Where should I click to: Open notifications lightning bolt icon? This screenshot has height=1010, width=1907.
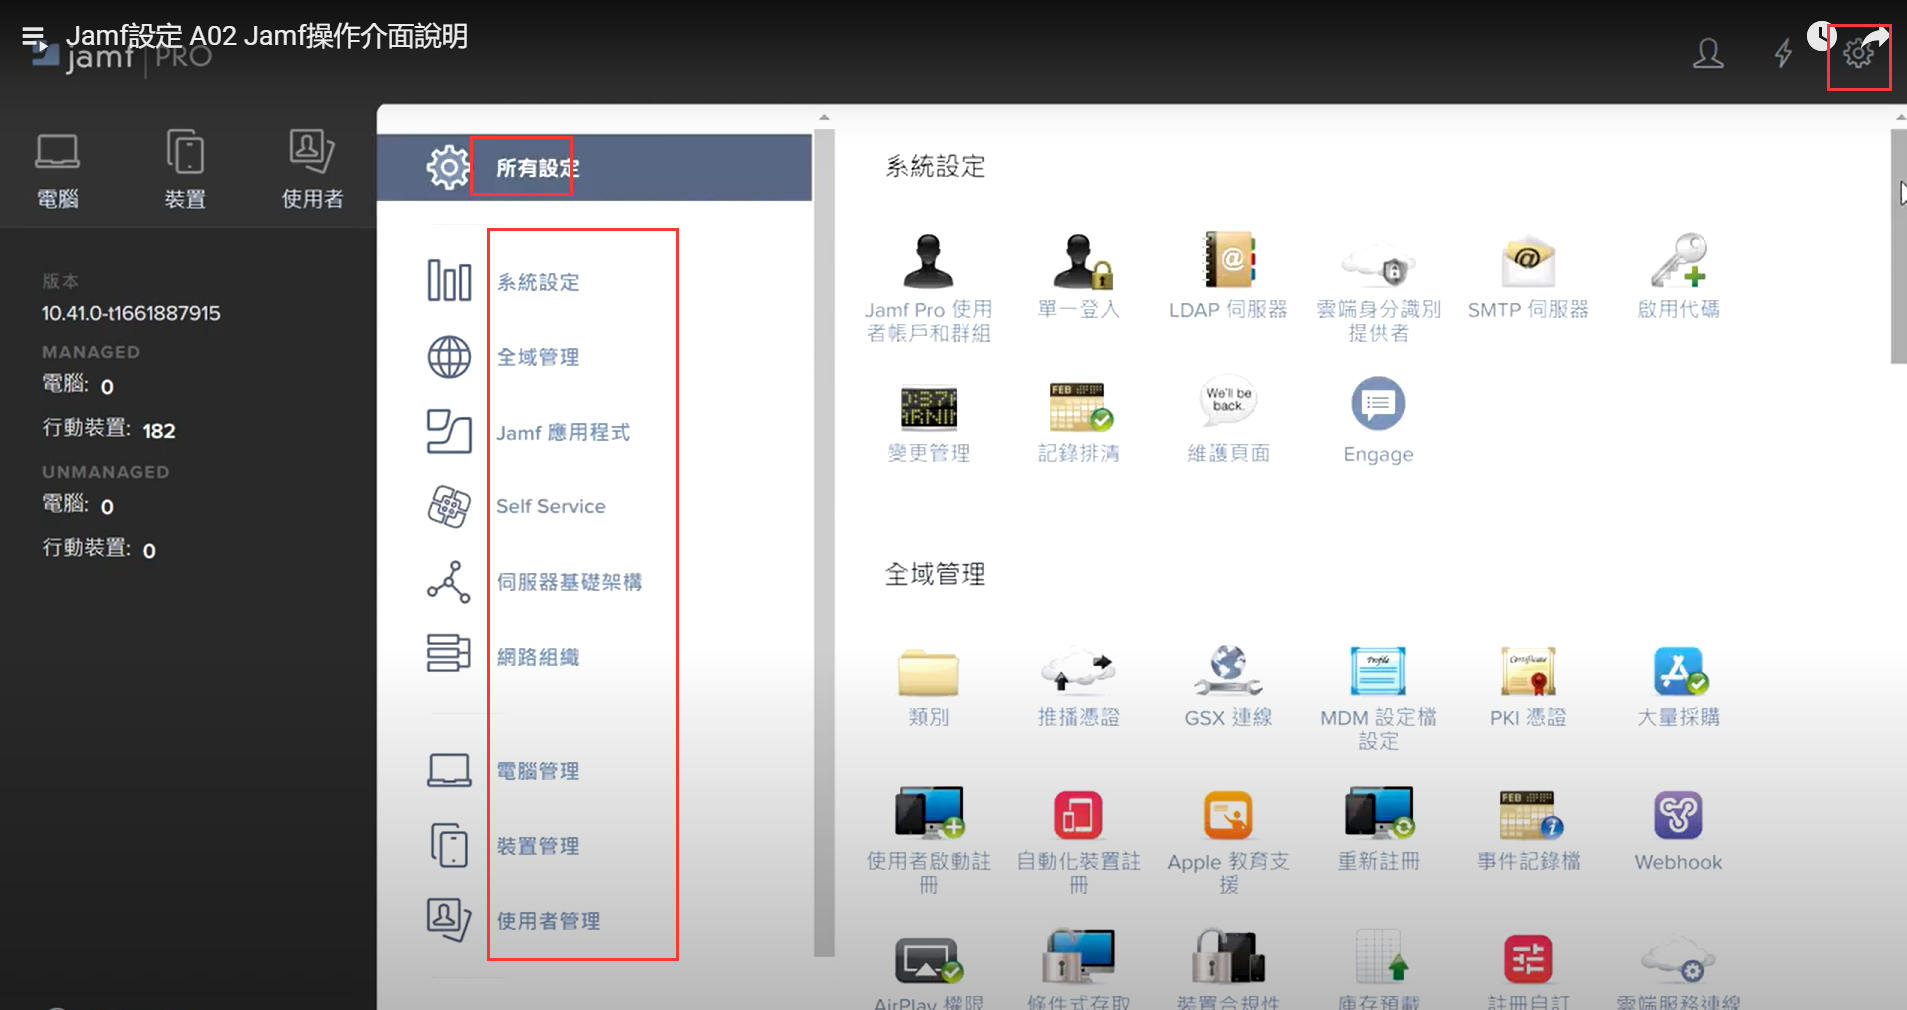[x=1782, y=53]
